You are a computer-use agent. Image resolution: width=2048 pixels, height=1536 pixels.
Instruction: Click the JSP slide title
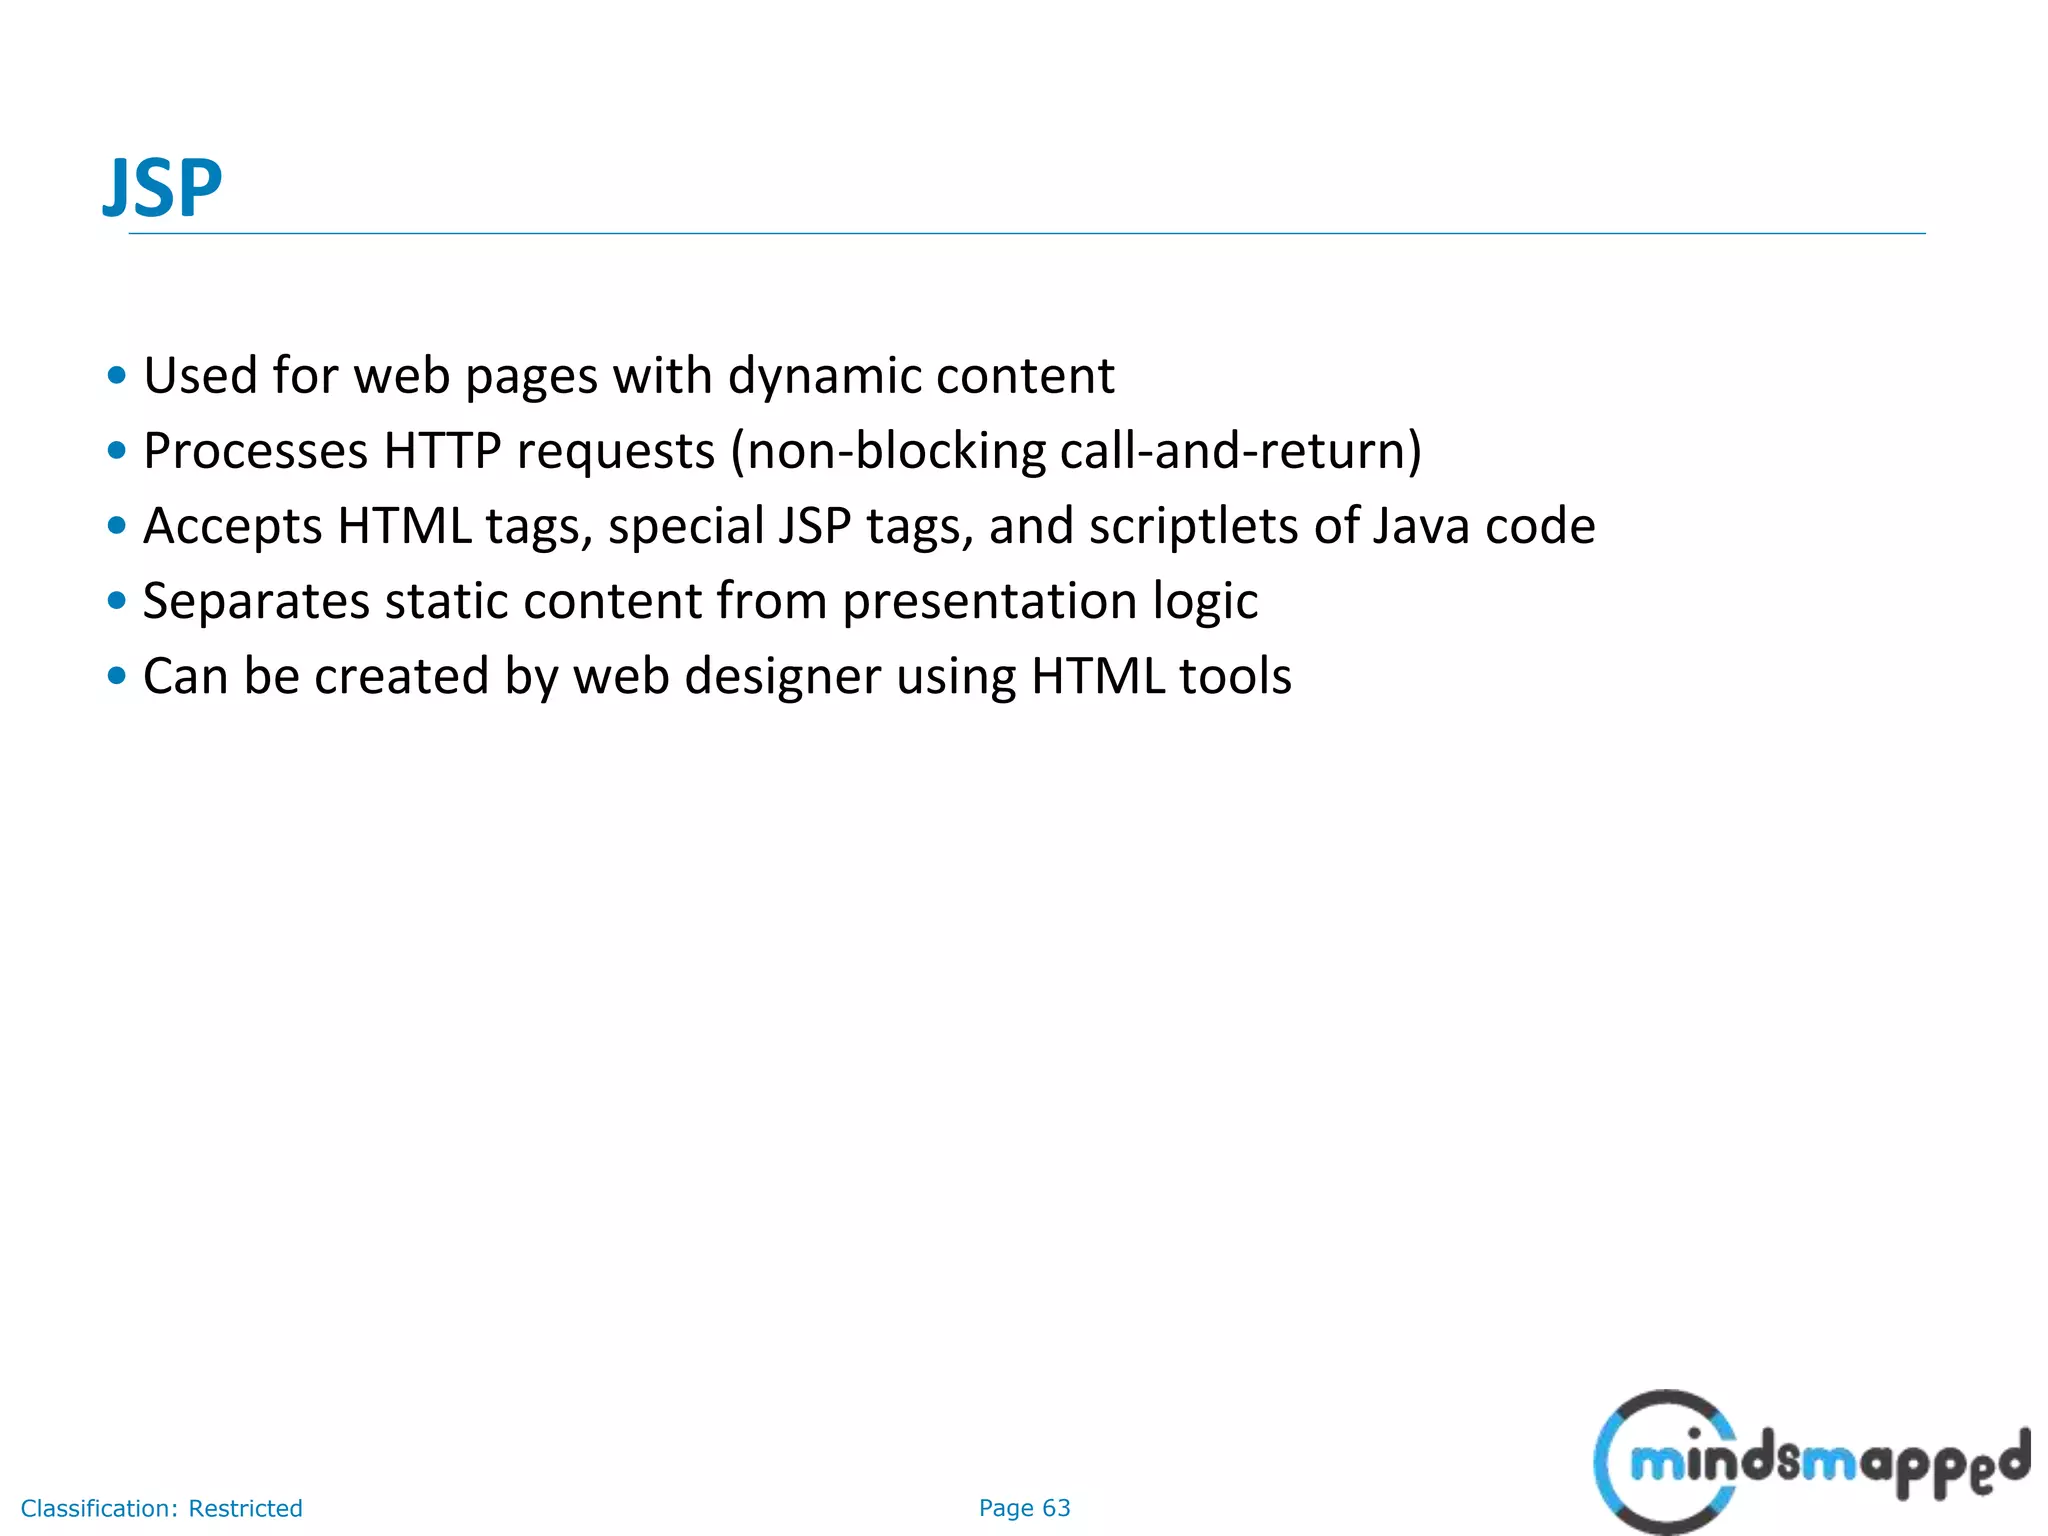[163, 188]
